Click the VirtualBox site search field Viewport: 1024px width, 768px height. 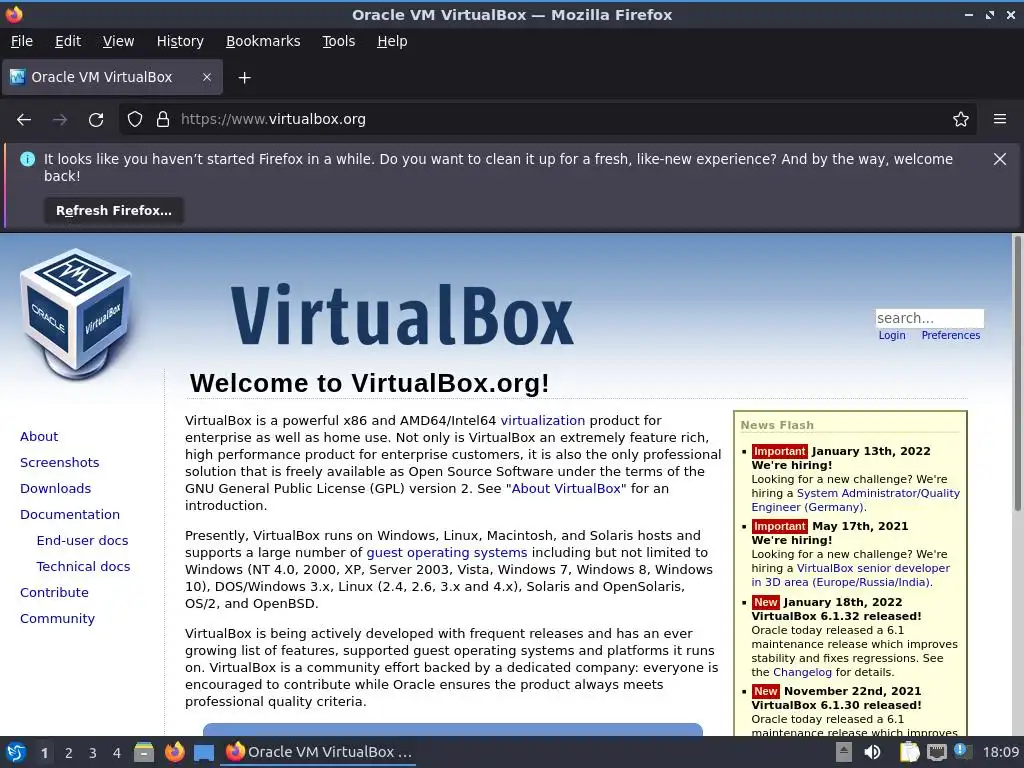click(929, 318)
